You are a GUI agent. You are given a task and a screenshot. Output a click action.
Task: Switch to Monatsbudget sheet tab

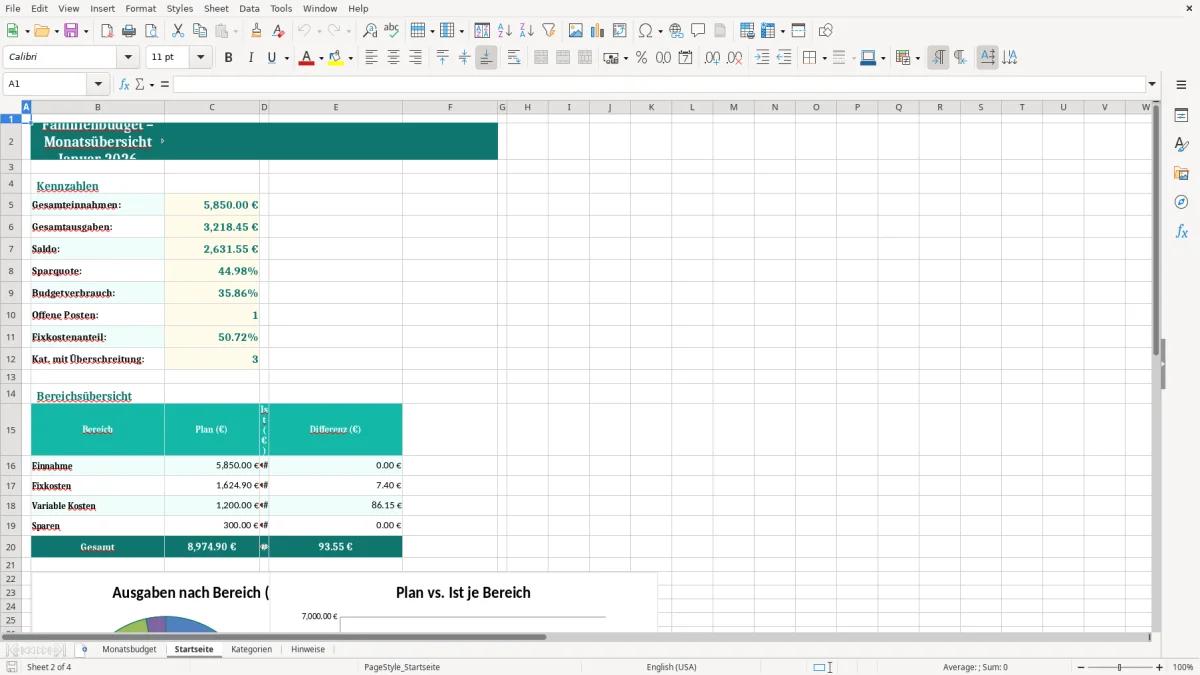(x=129, y=649)
